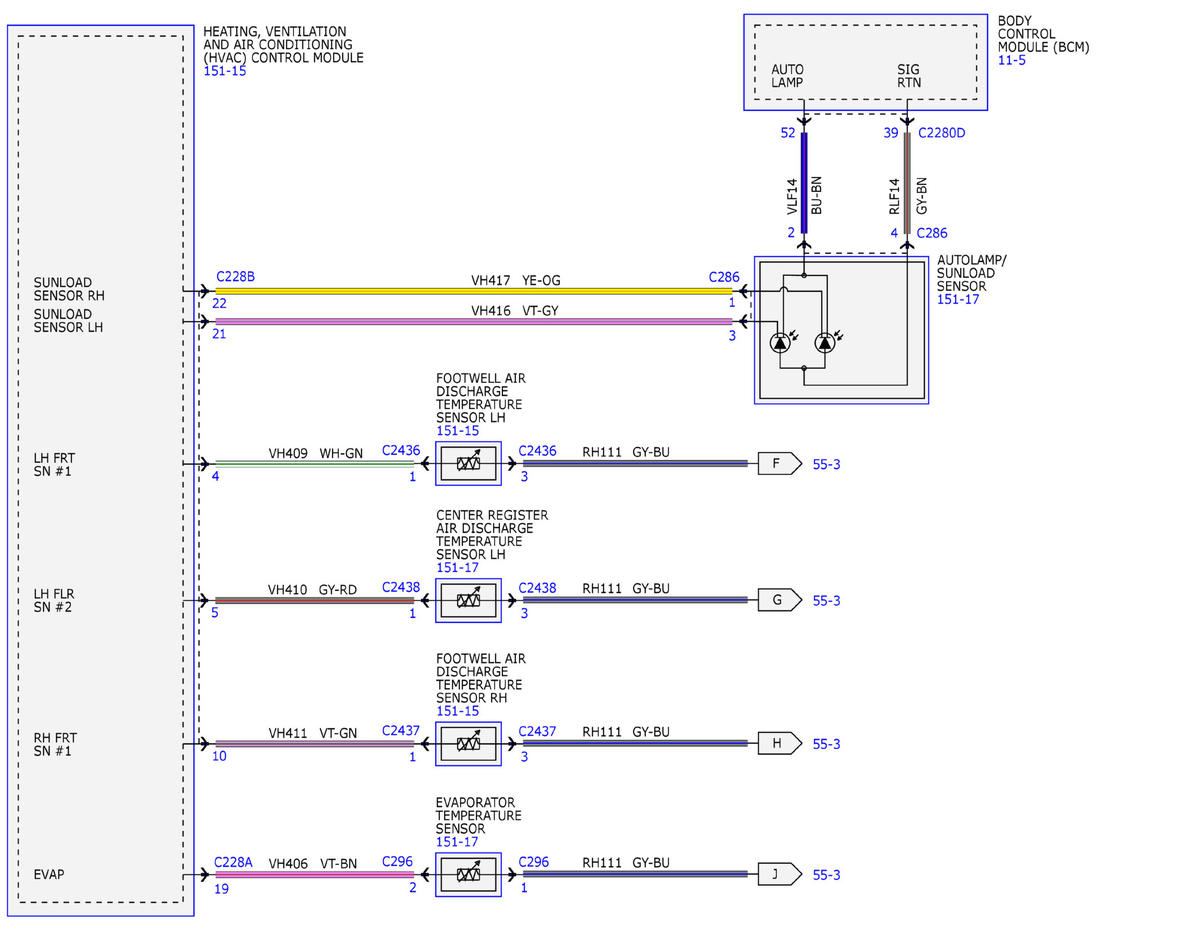Click the left photodiode symbol in Autolamp/Sunload Sensor
This screenshot has height=927, width=1200.
point(781,342)
